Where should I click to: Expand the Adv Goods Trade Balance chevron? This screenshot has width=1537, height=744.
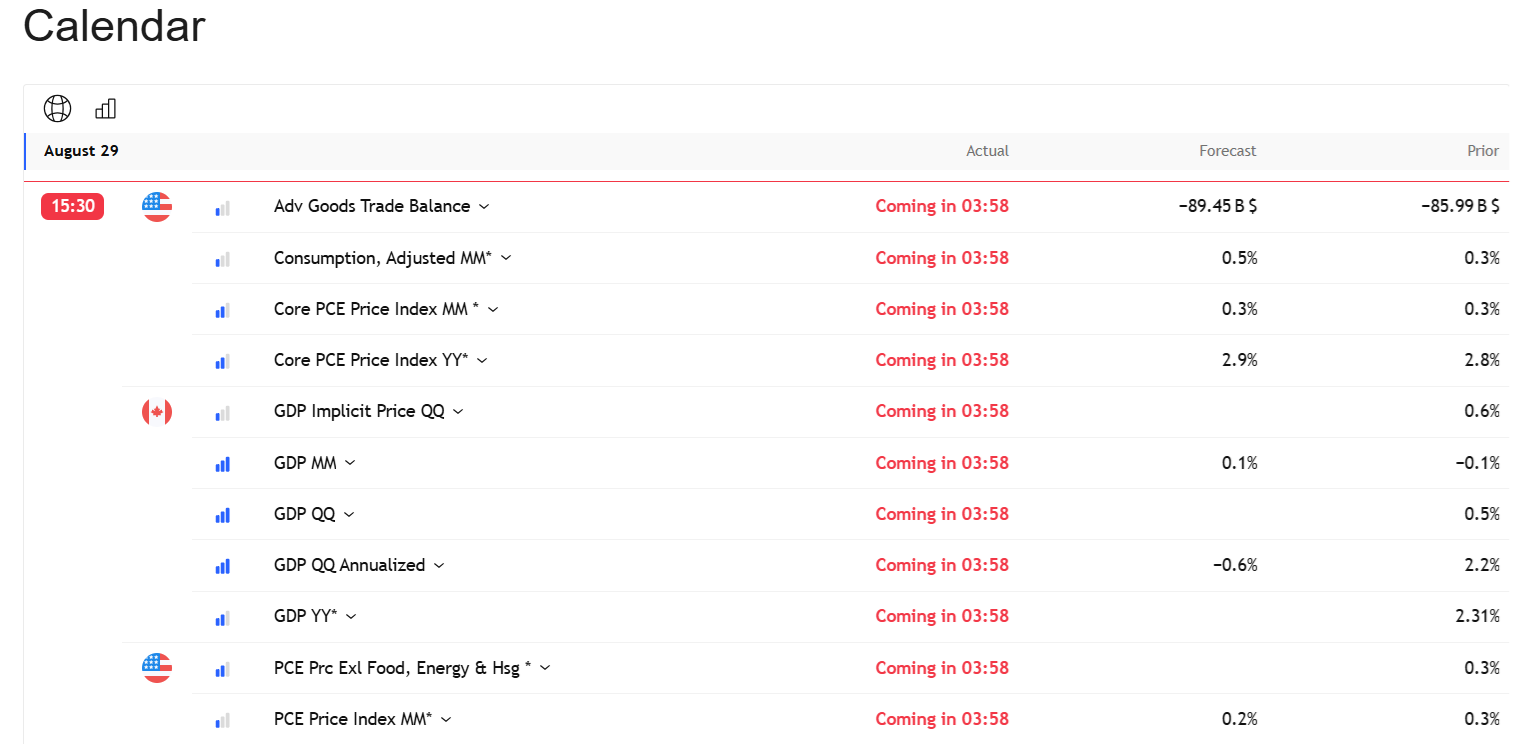coord(485,207)
